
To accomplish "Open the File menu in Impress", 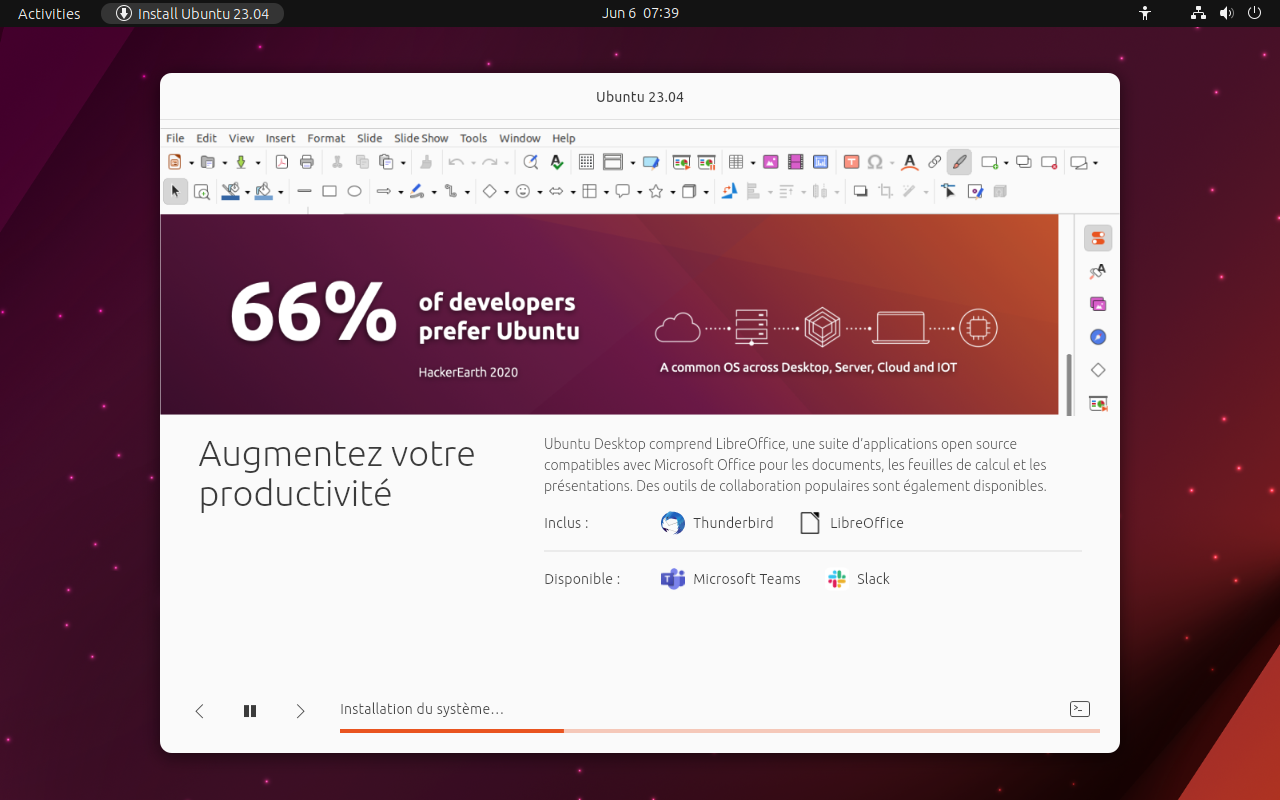I will 175,138.
